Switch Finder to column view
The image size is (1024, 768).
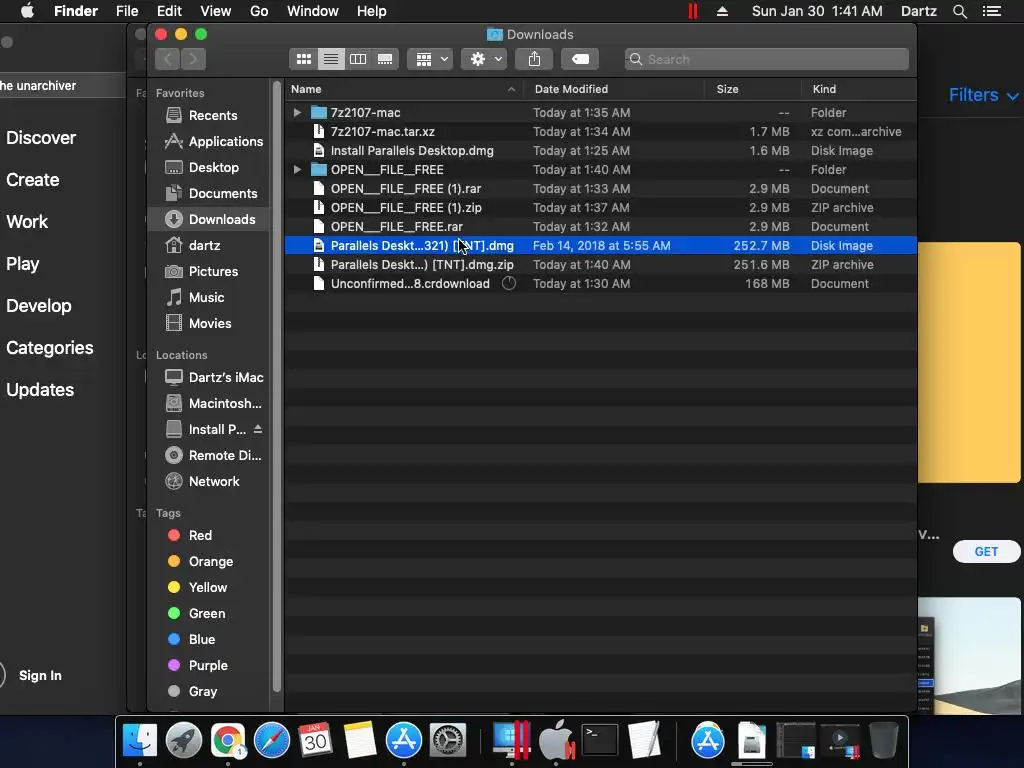358,59
